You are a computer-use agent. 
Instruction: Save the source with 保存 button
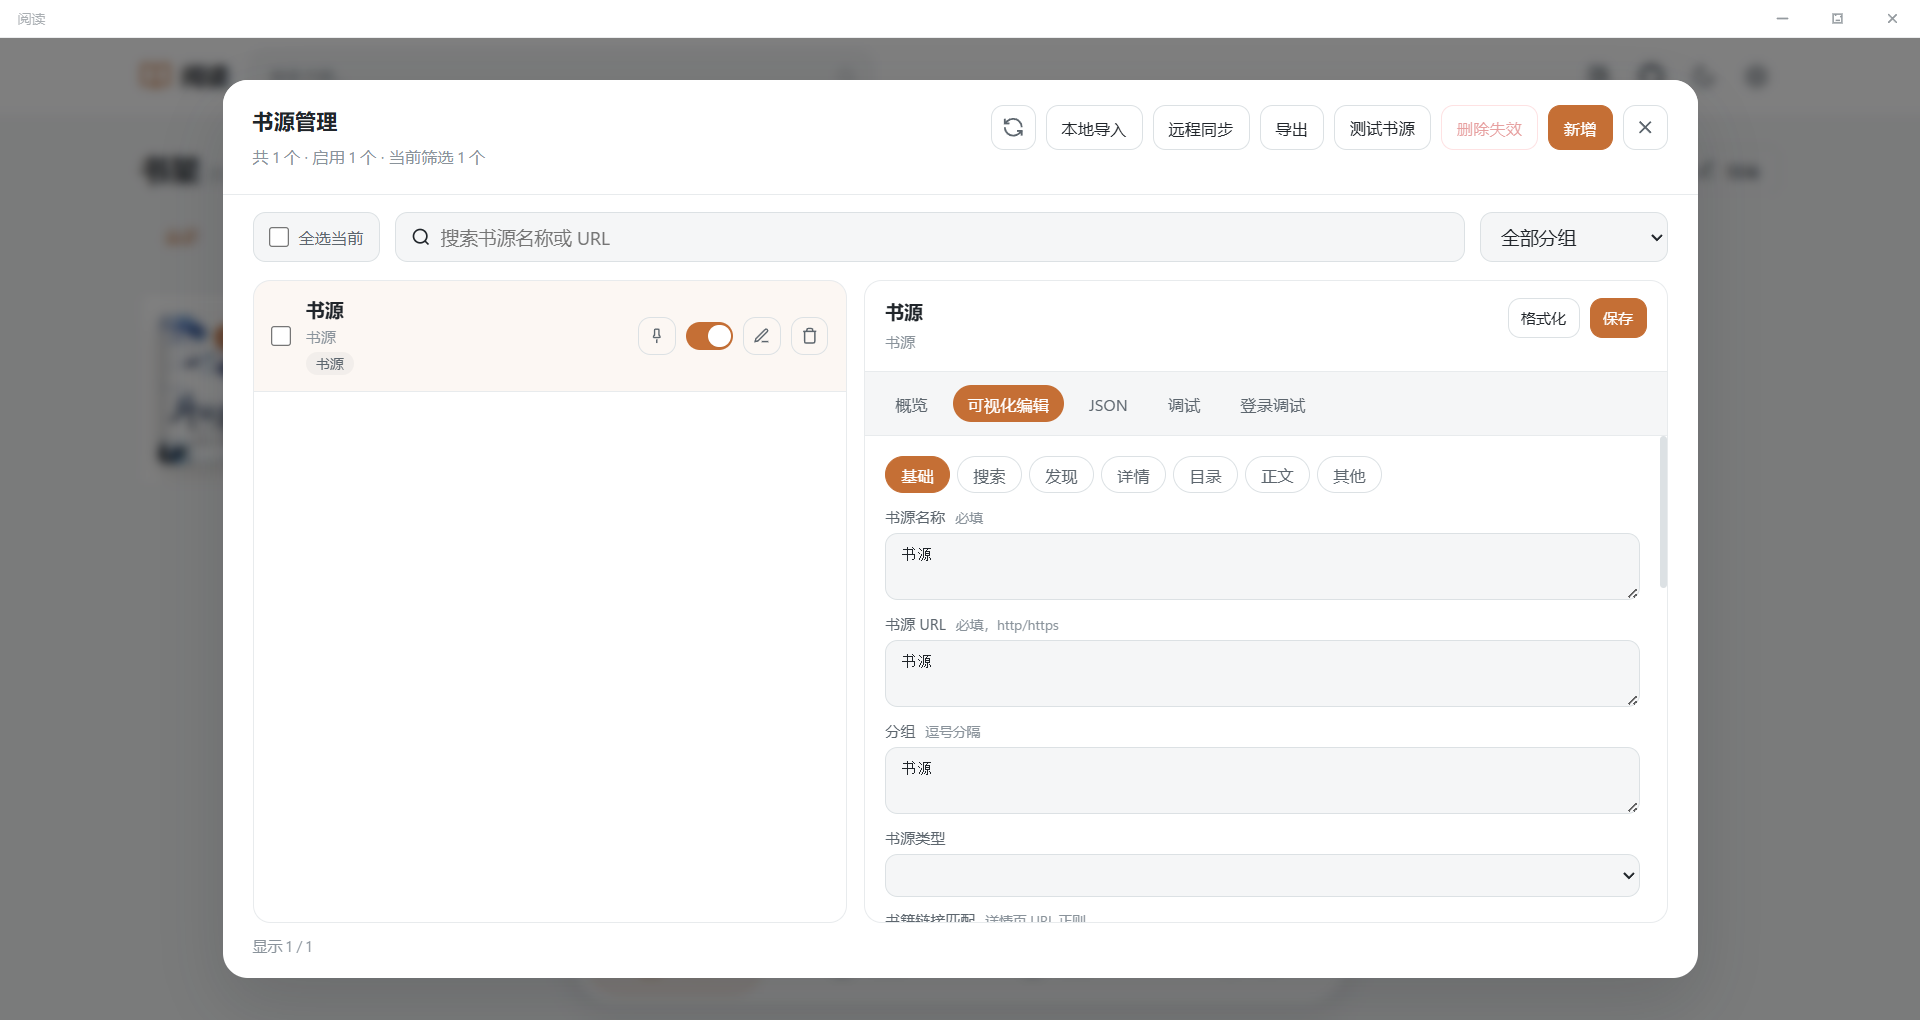pyautogui.click(x=1618, y=318)
